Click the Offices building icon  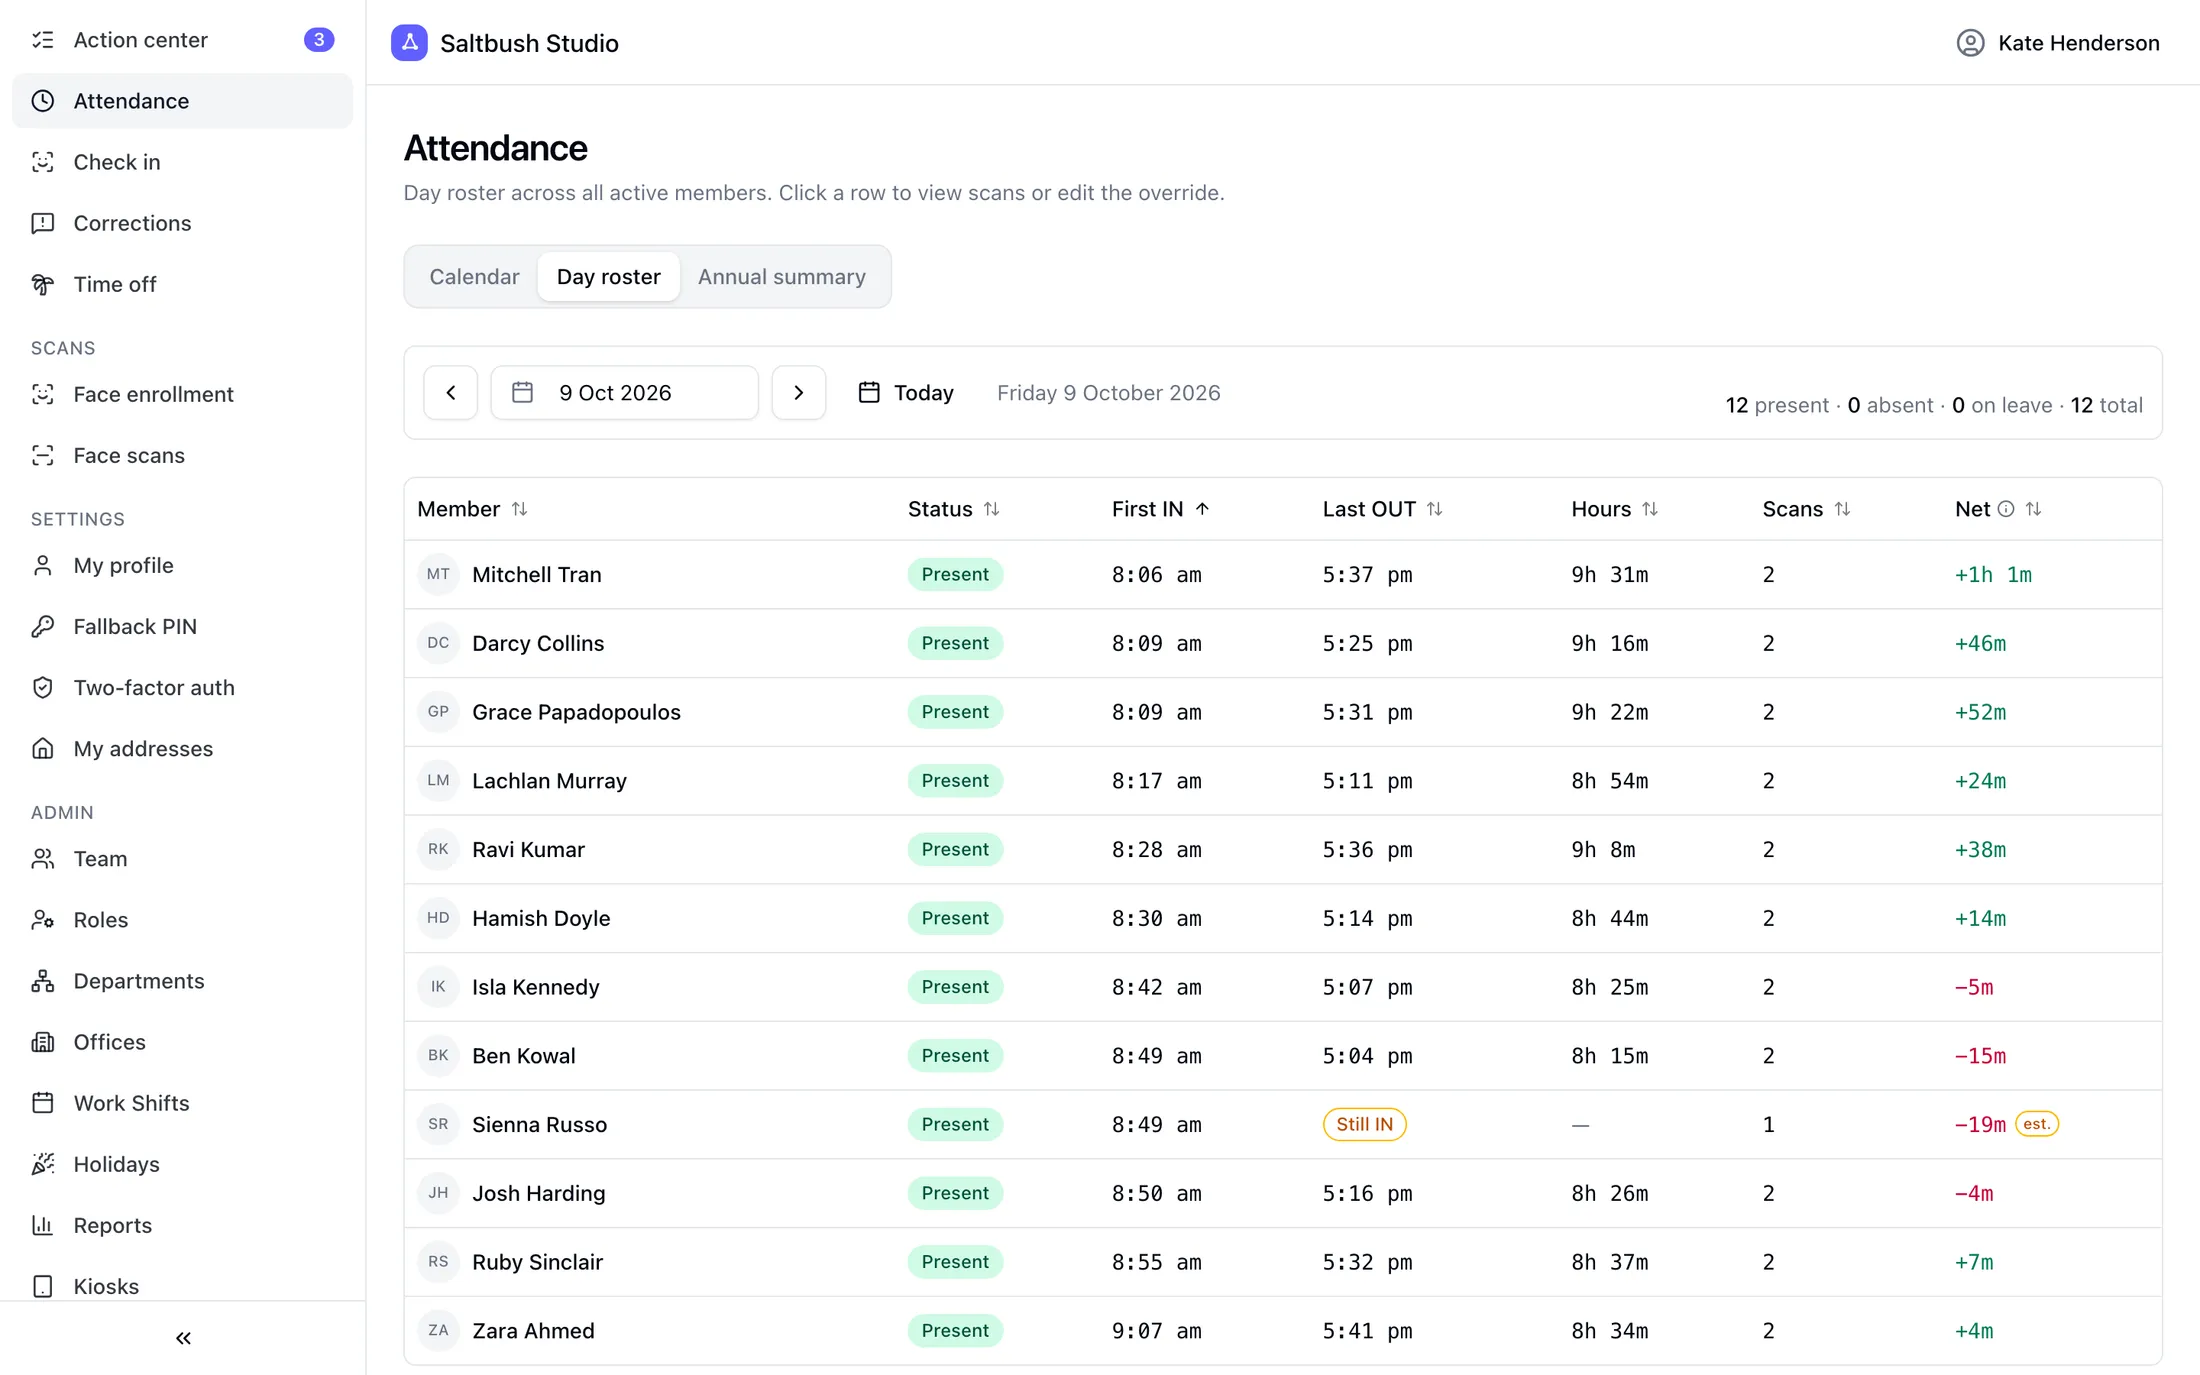click(x=42, y=1041)
